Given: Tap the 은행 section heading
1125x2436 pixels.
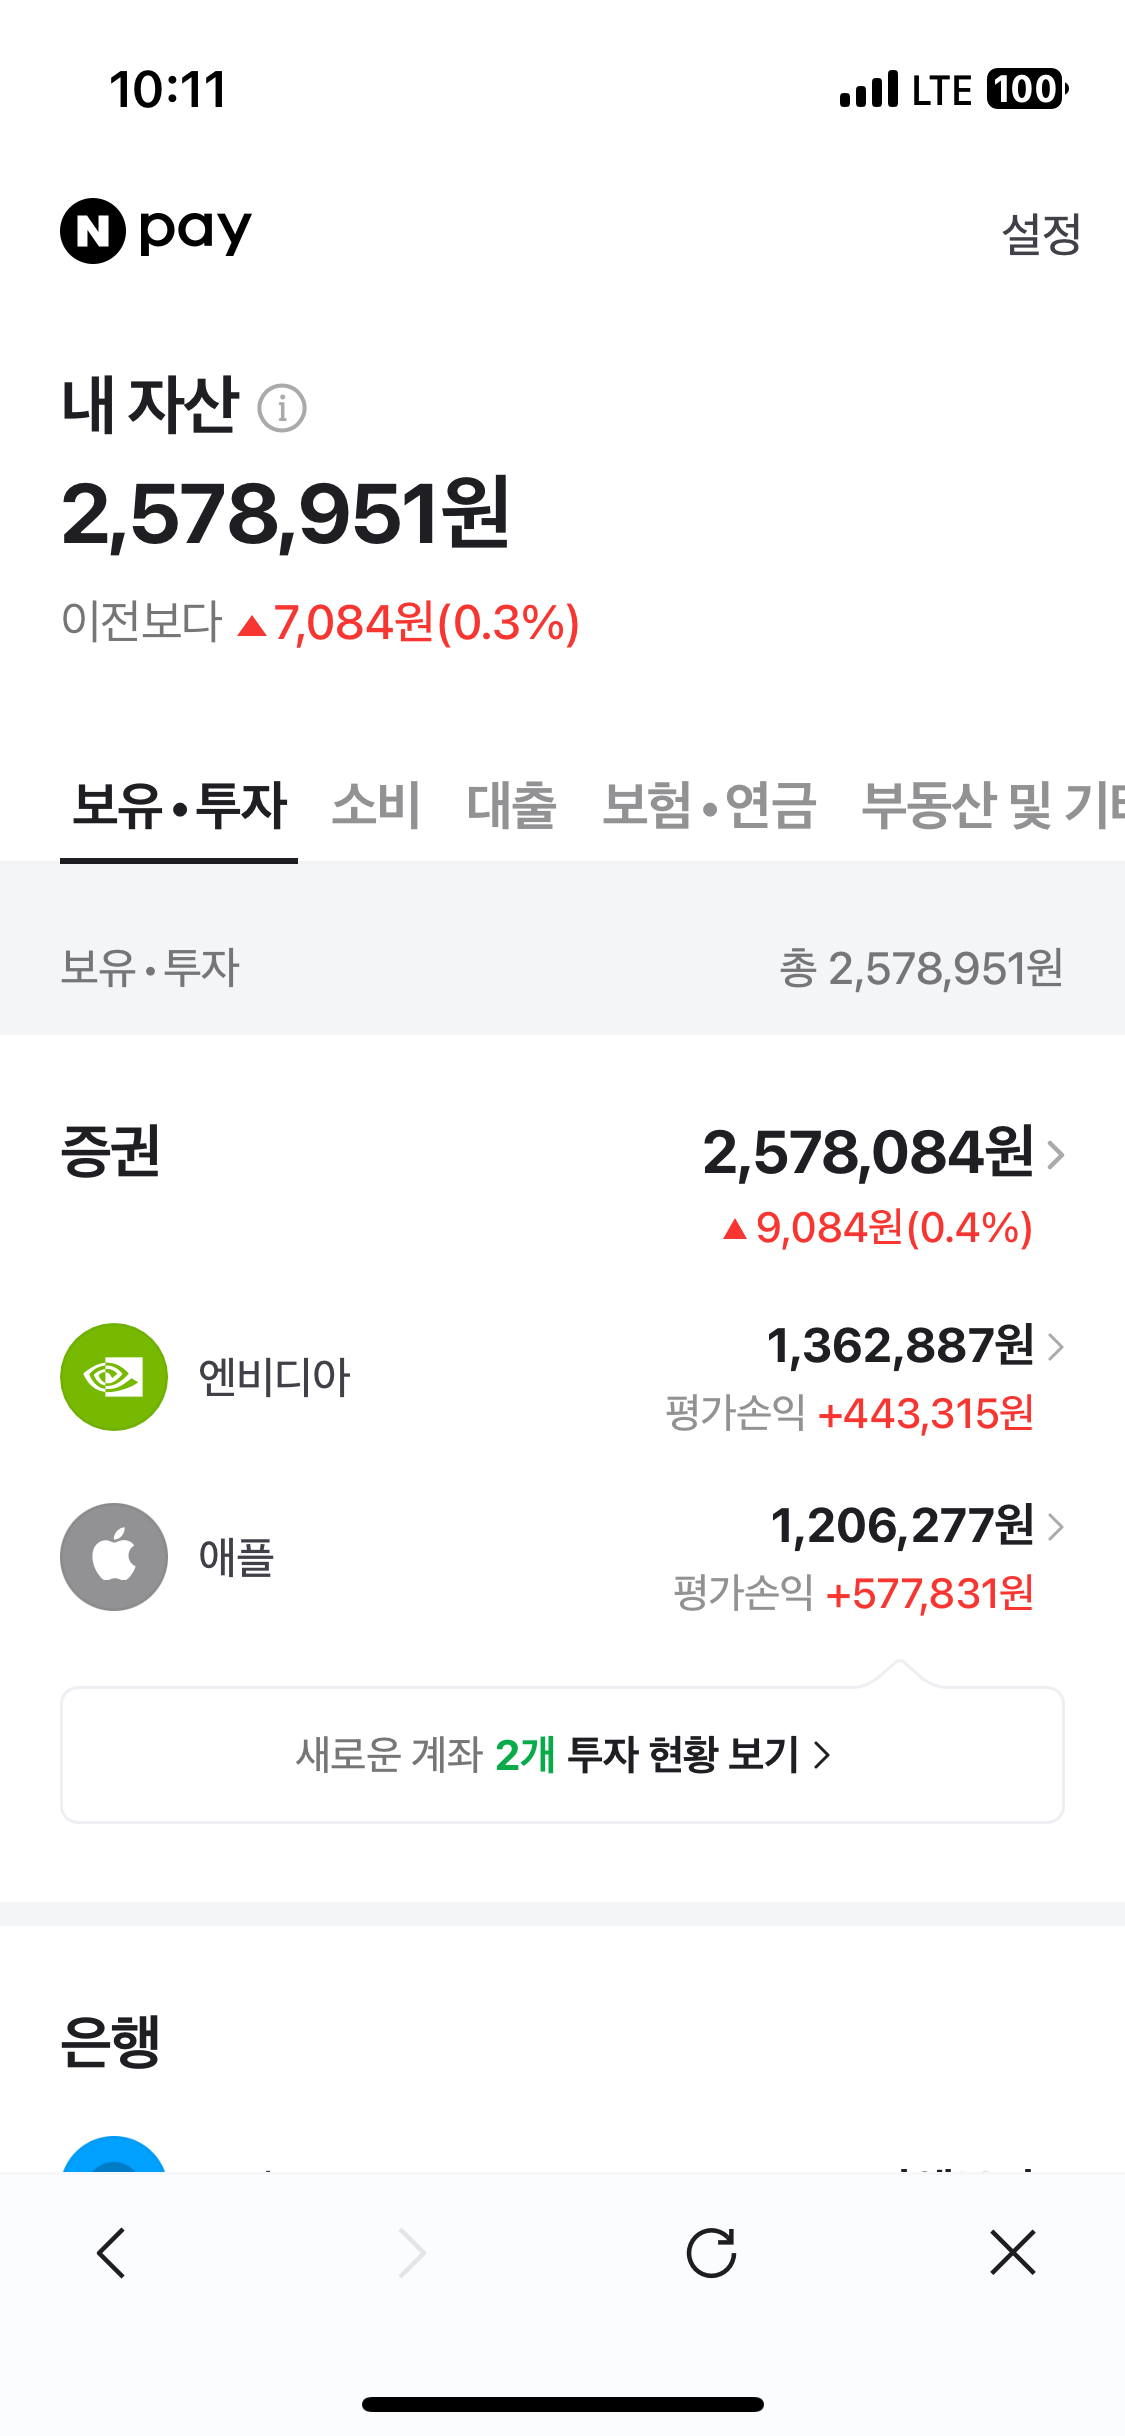Looking at the screenshot, I should tap(110, 2041).
